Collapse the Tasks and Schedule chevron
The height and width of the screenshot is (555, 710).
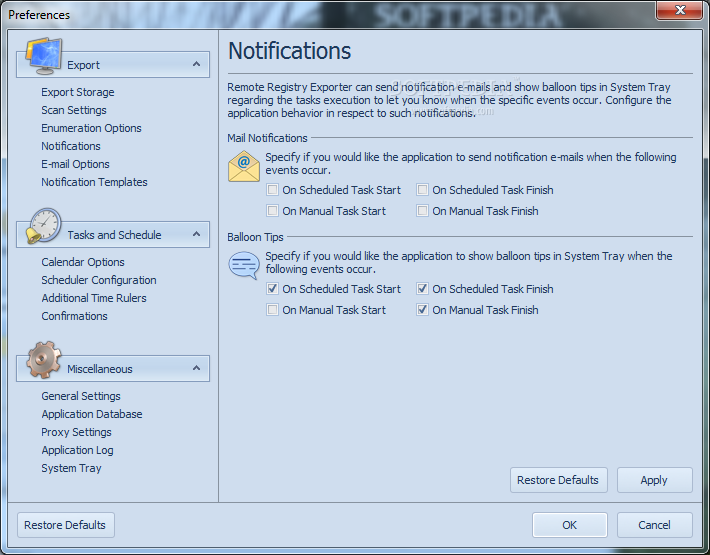[196, 234]
